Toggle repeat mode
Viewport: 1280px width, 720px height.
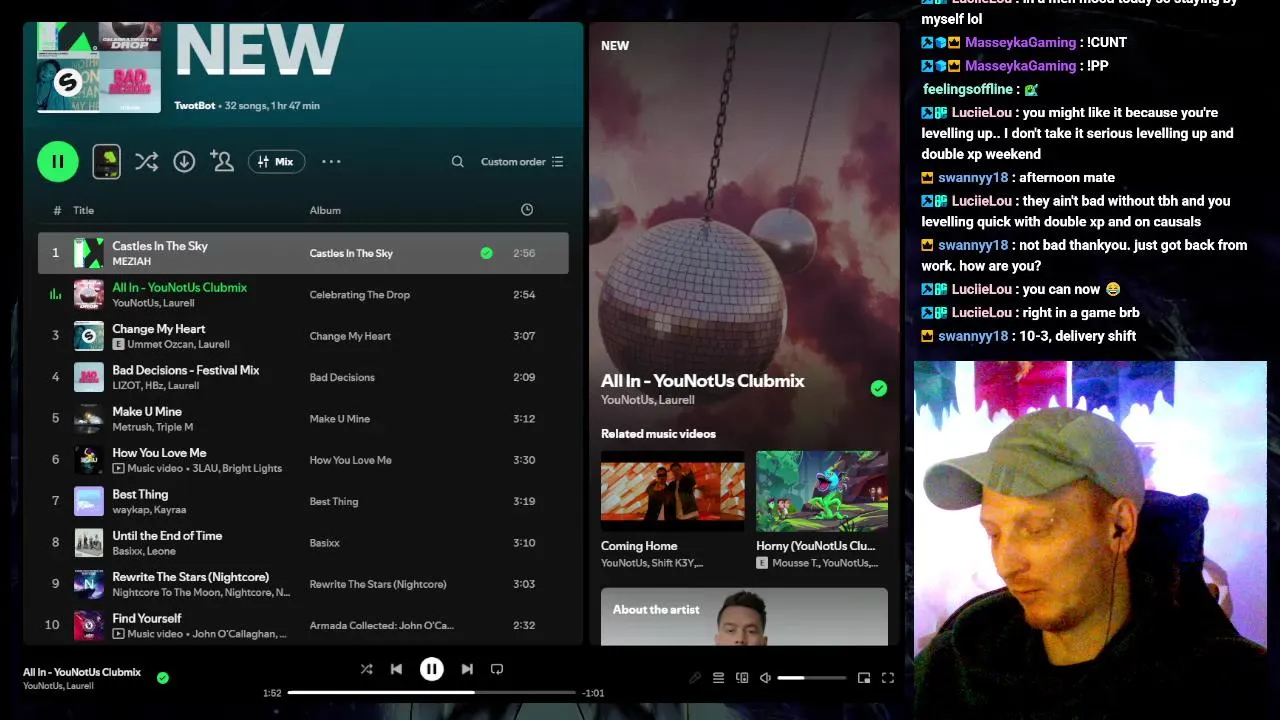[x=497, y=669]
